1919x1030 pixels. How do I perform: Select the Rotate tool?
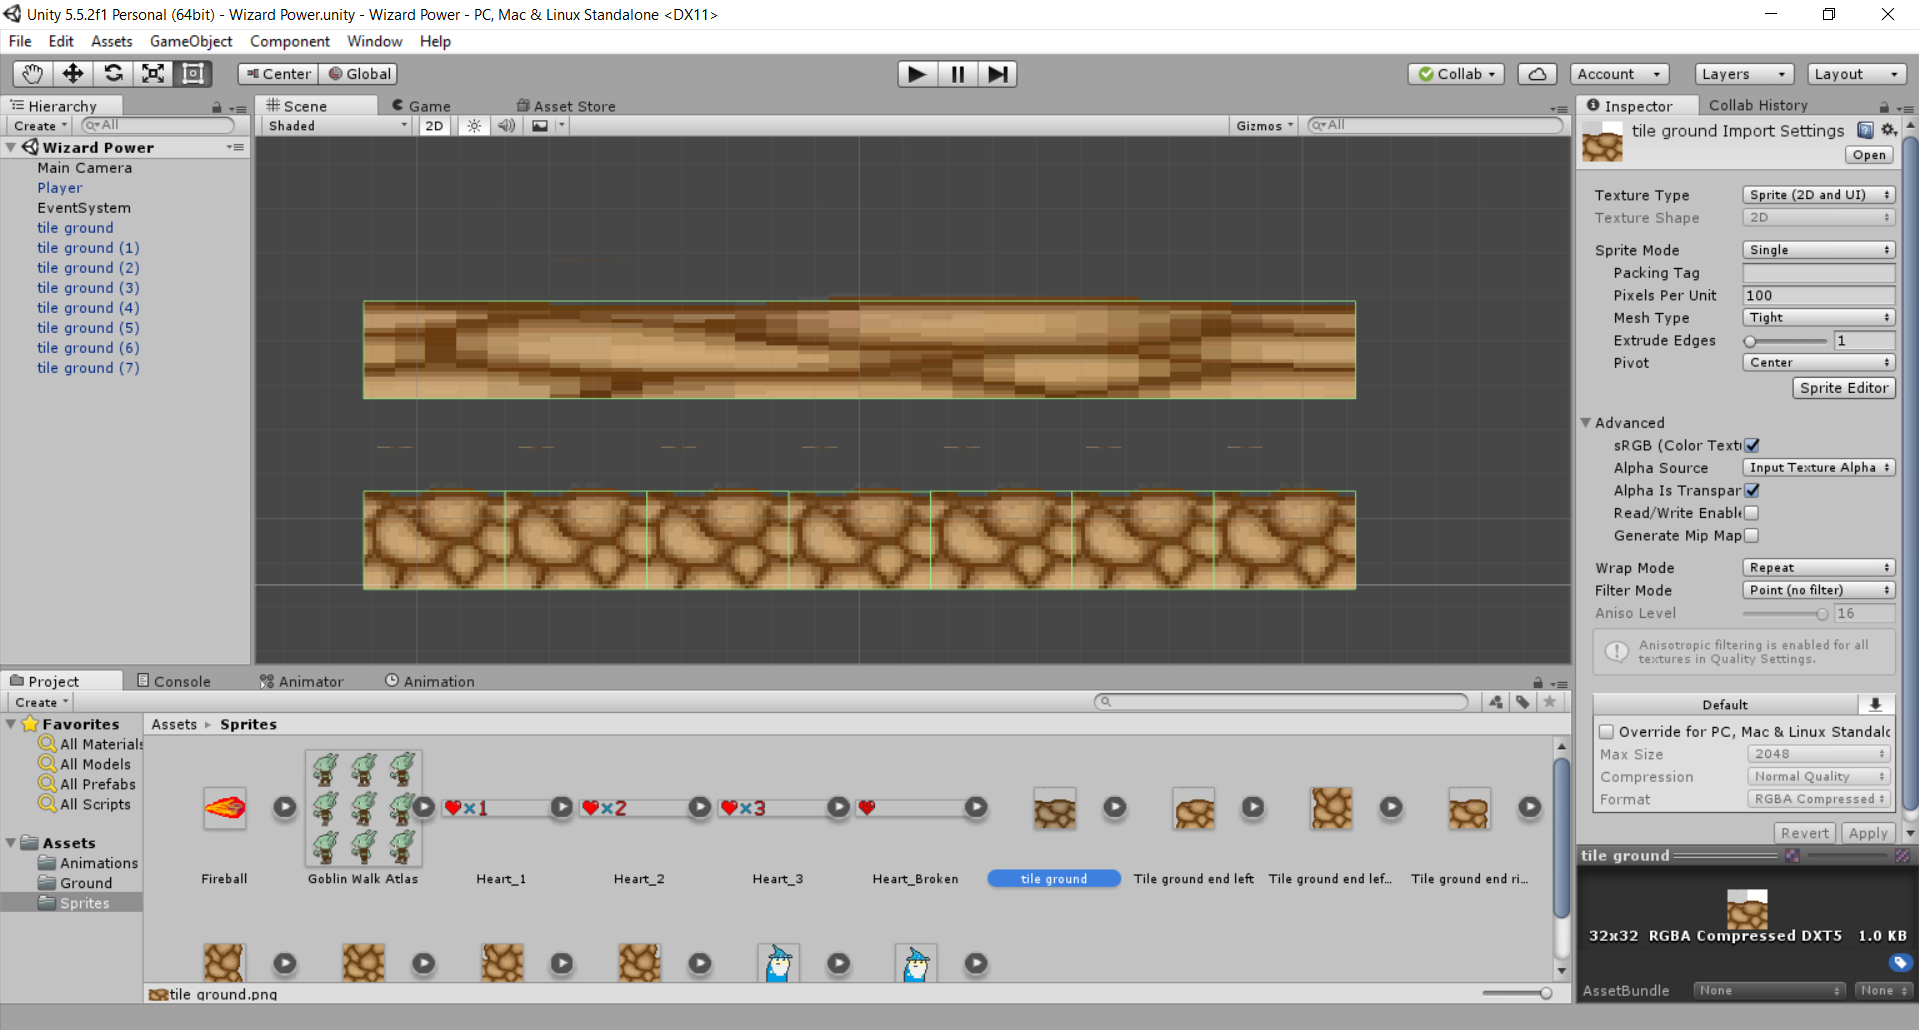(113, 74)
